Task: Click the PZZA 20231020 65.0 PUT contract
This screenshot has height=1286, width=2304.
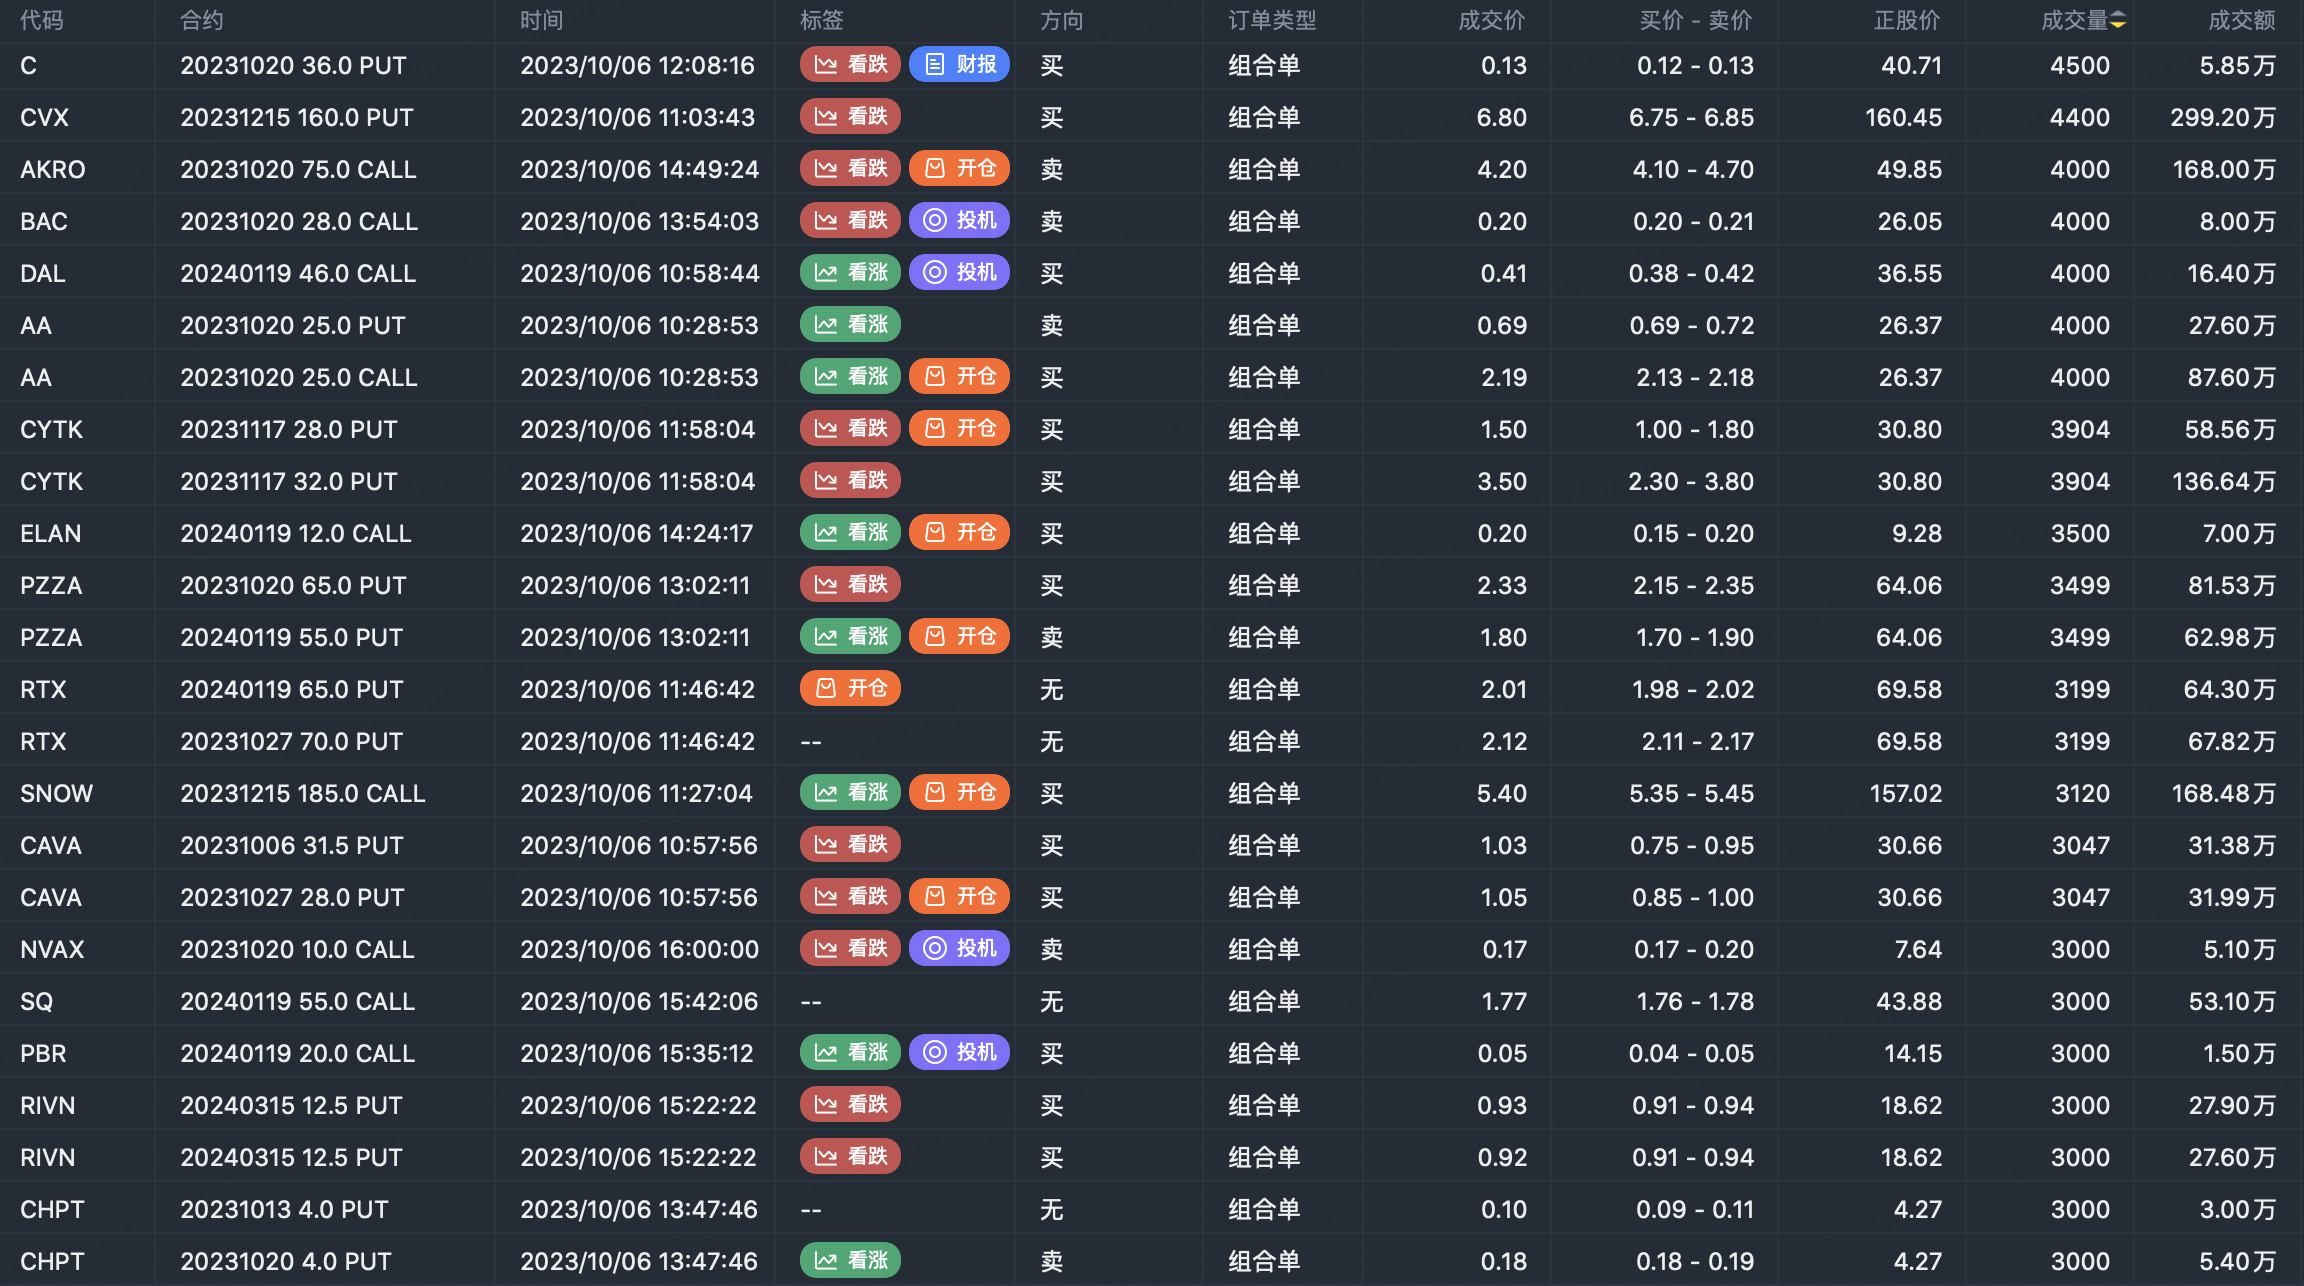Action: tap(293, 585)
